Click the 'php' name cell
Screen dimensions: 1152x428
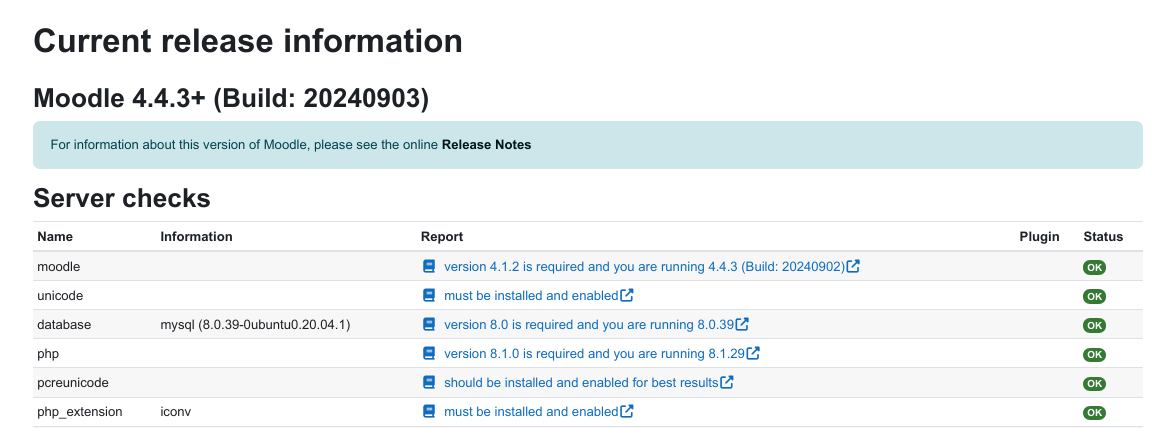[48, 354]
